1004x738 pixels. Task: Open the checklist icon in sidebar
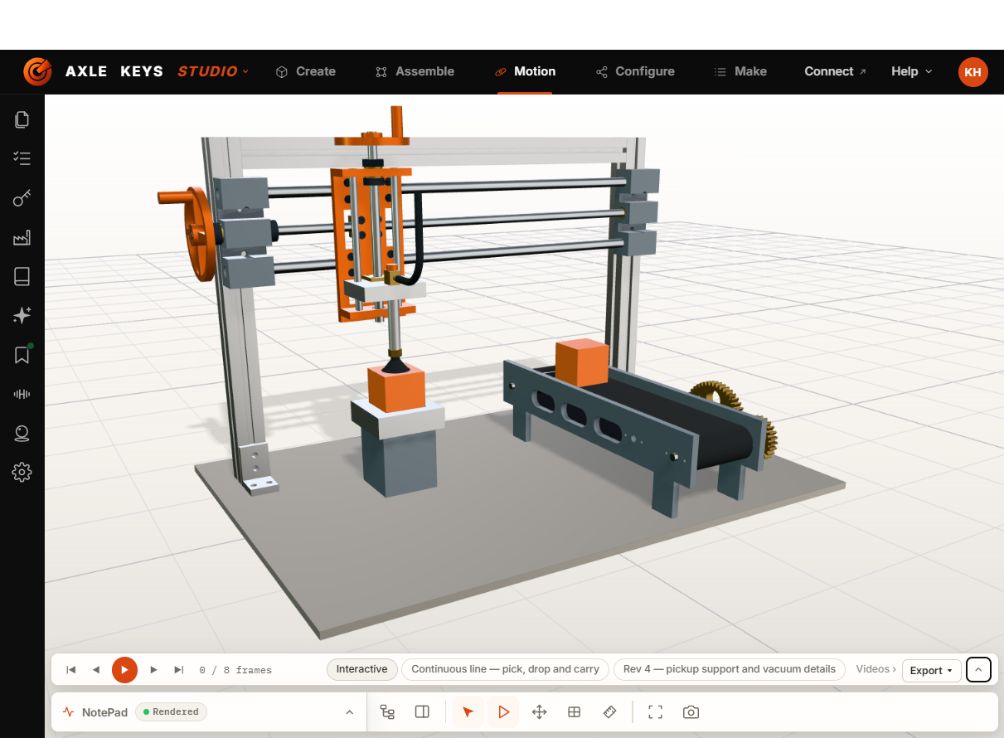[22, 158]
